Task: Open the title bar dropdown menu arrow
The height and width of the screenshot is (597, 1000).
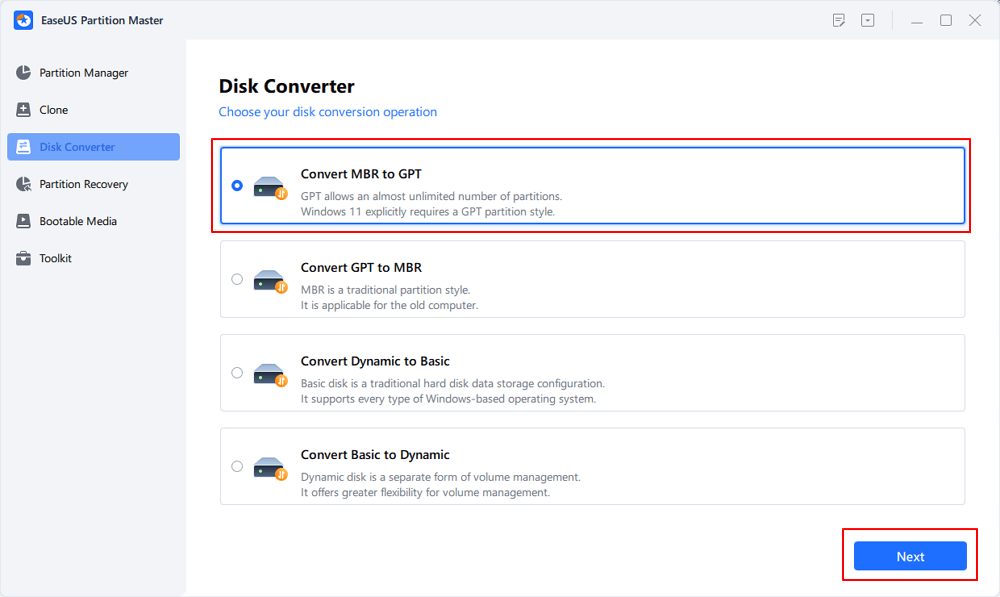Action: click(x=868, y=20)
